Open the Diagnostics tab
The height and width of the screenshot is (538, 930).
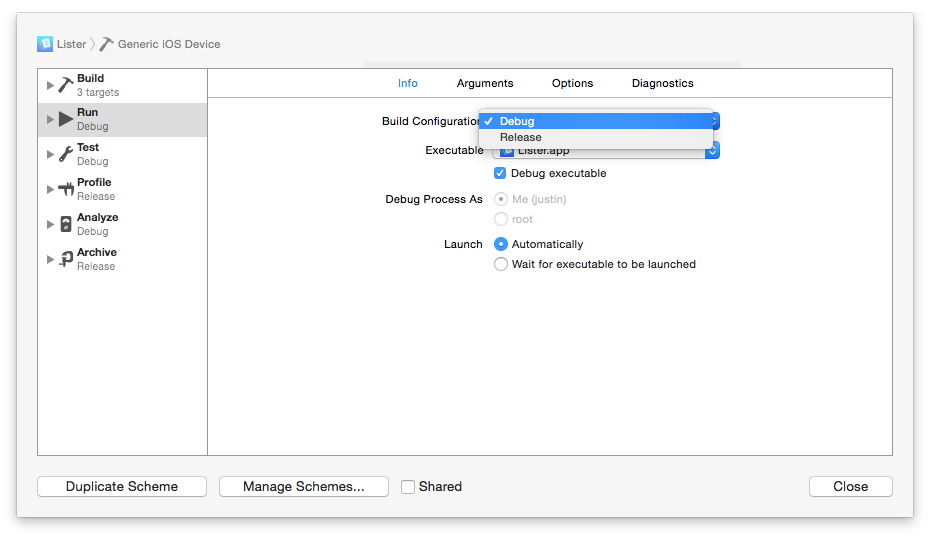click(662, 83)
